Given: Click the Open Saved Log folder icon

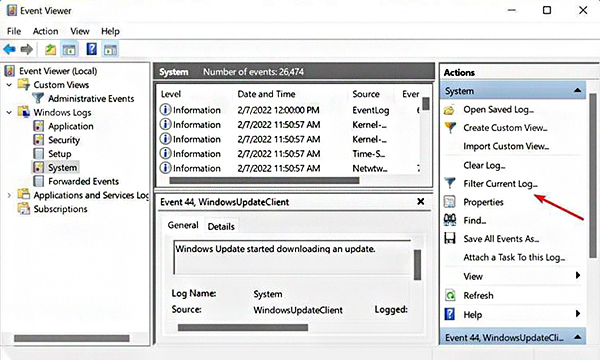Looking at the screenshot, I should tap(450, 110).
